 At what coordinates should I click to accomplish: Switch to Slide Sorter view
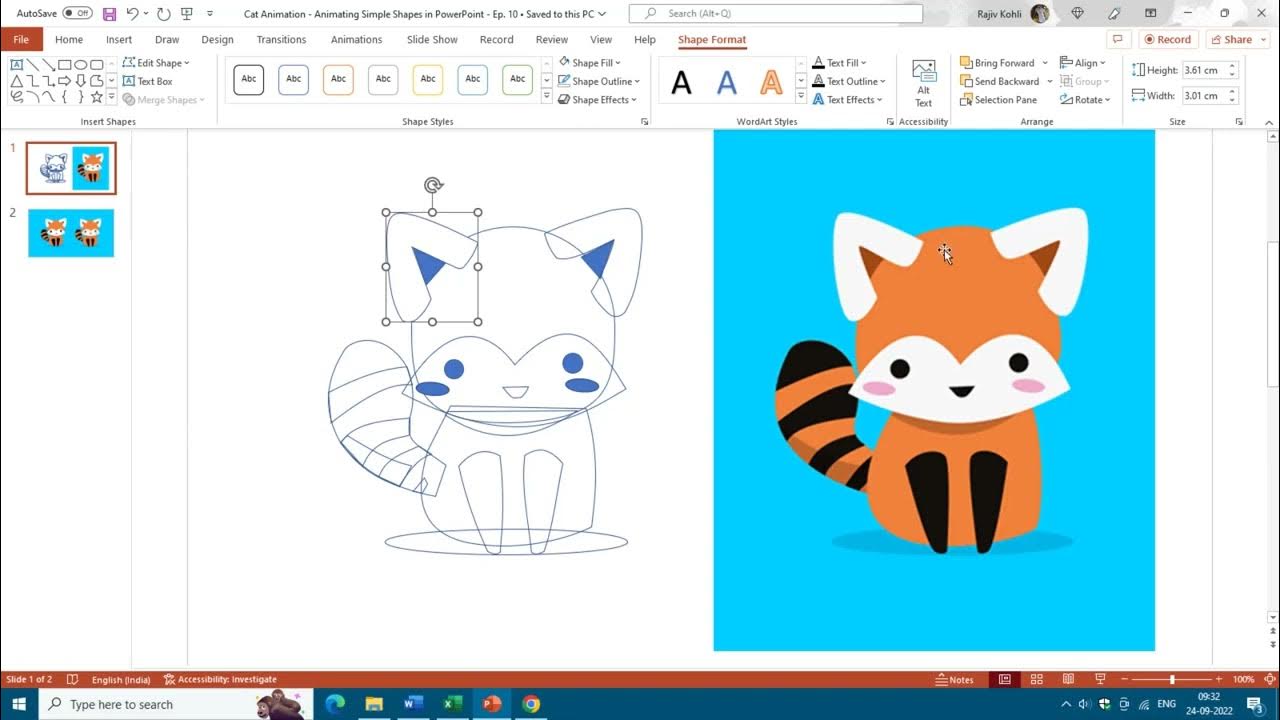1037,679
